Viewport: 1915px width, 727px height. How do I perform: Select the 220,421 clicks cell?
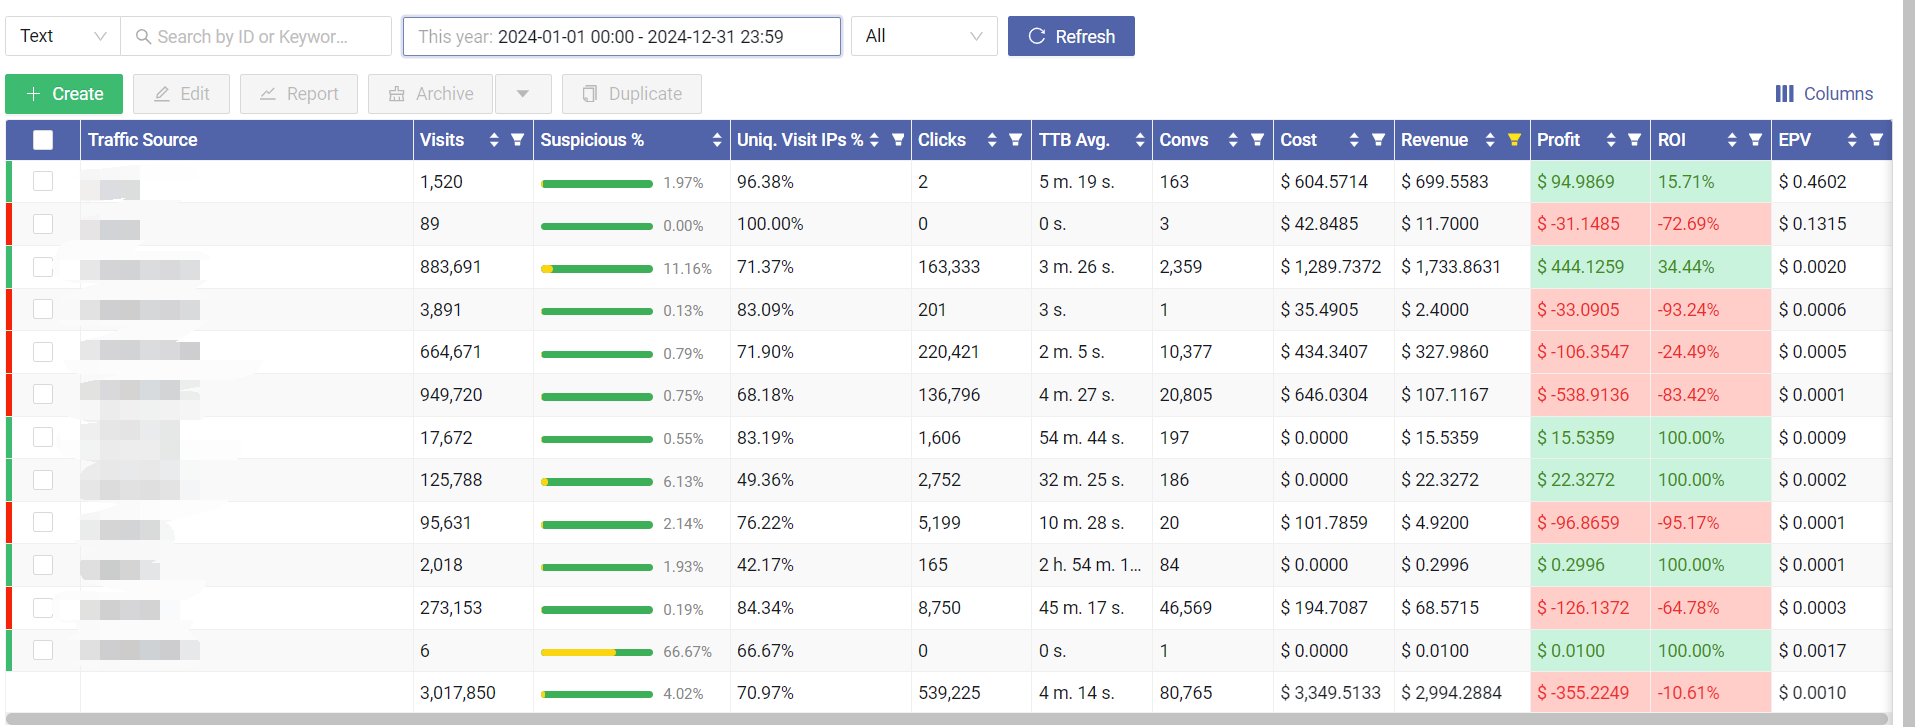[971, 352]
